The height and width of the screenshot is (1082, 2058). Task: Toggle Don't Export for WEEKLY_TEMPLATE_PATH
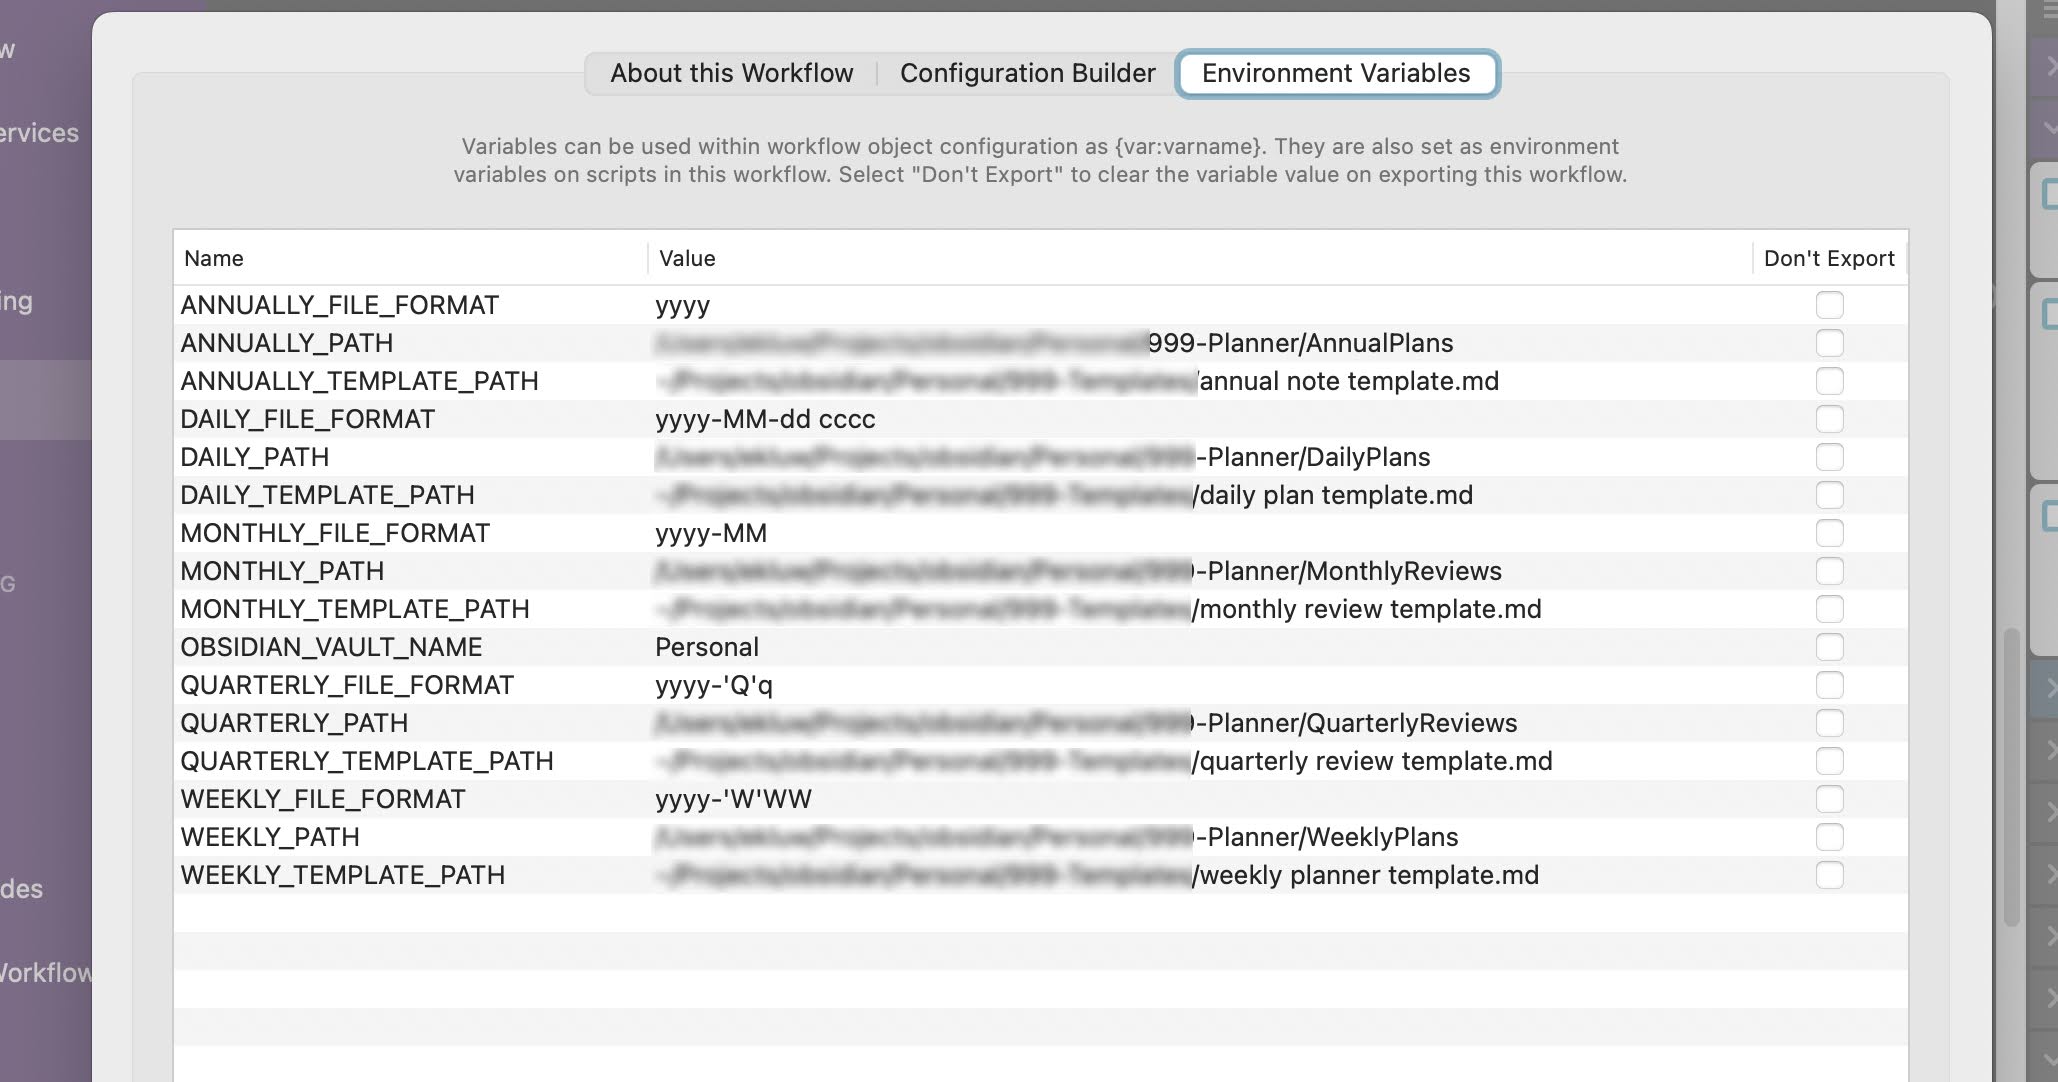coord(1829,875)
